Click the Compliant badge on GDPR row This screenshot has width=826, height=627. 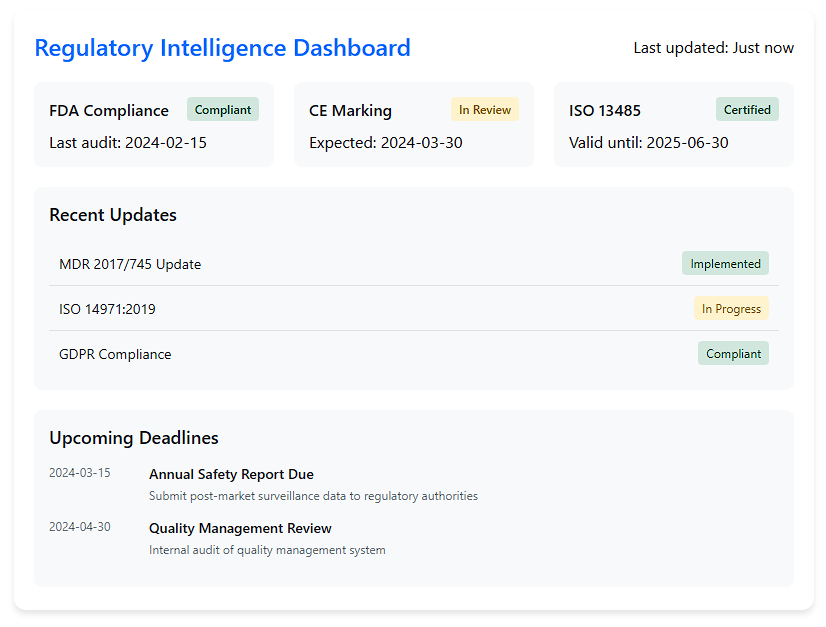point(733,354)
